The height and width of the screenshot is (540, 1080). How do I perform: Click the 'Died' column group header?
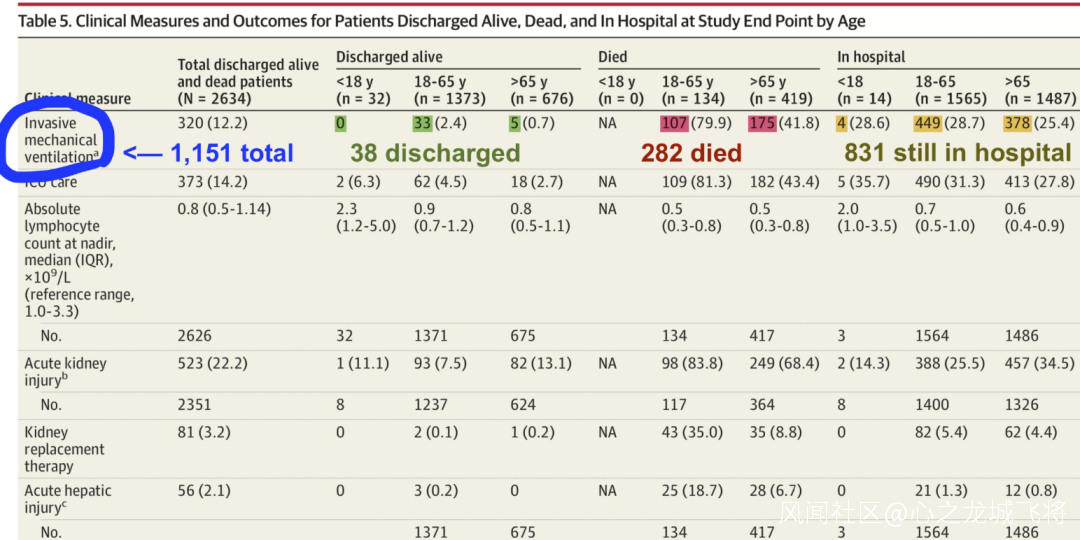pos(613,57)
